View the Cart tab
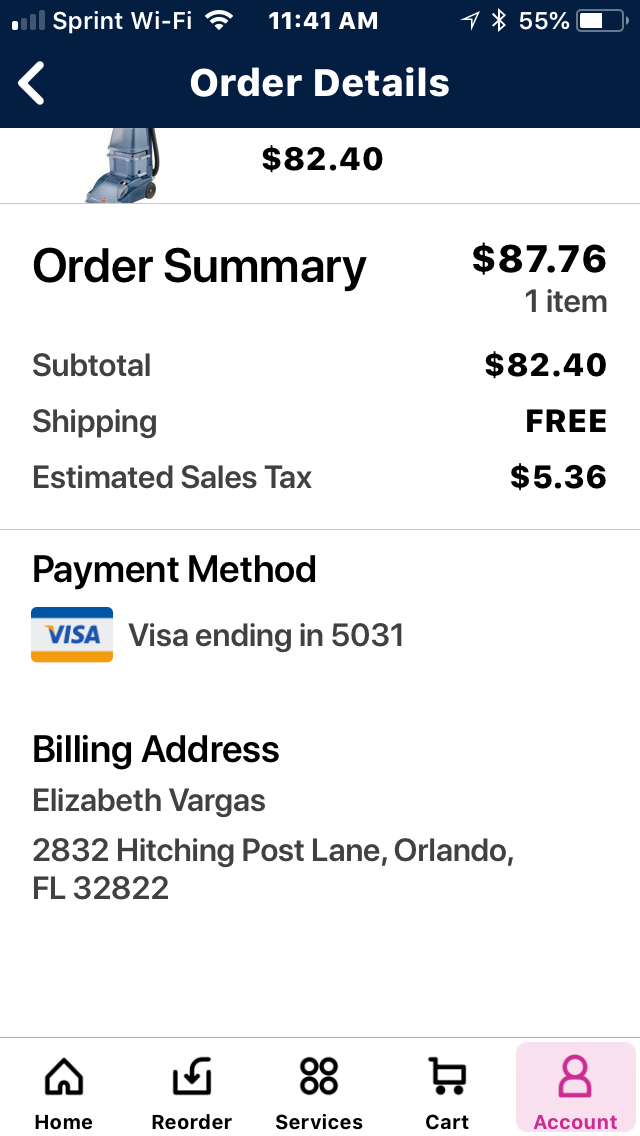The width and height of the screenshot is (640, 1136). (447, 1090)
